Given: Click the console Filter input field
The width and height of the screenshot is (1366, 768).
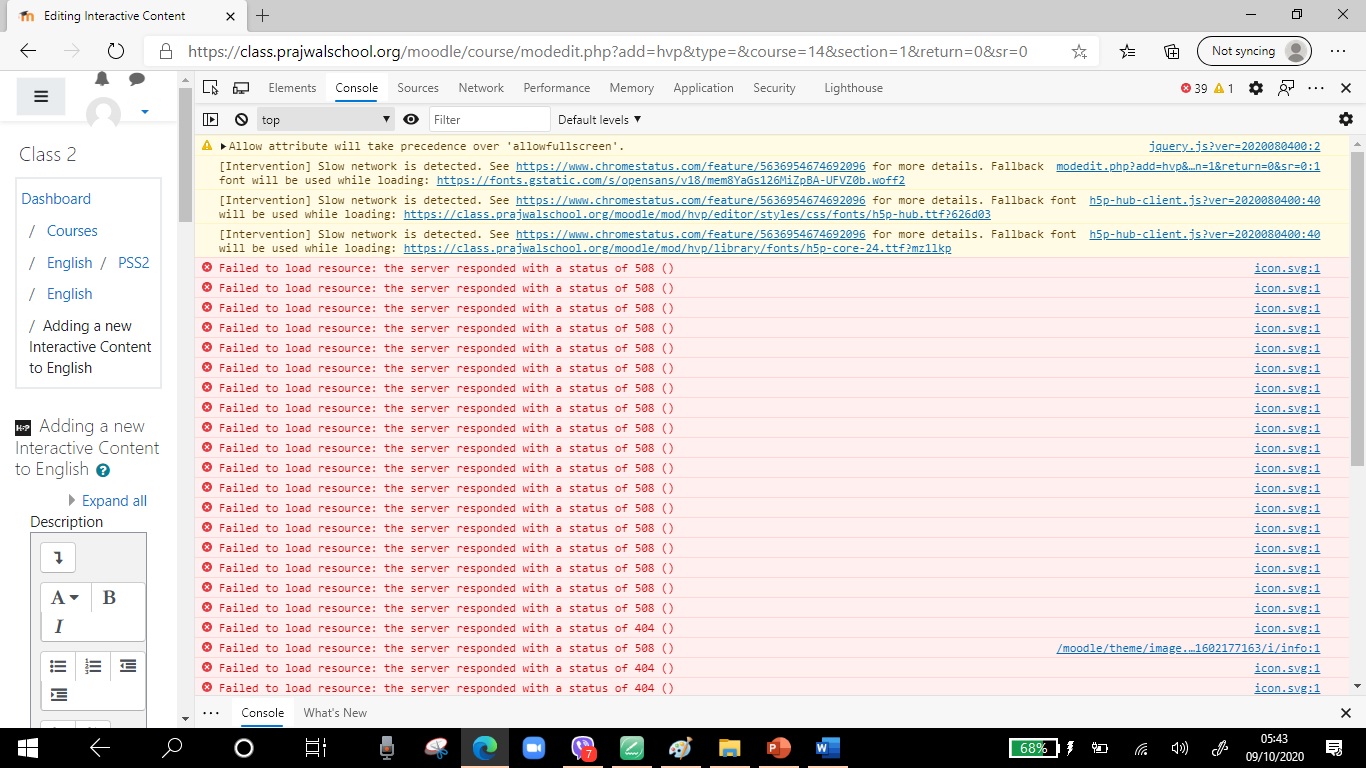Looking at the screenshot, I should [x=490, y=119].
